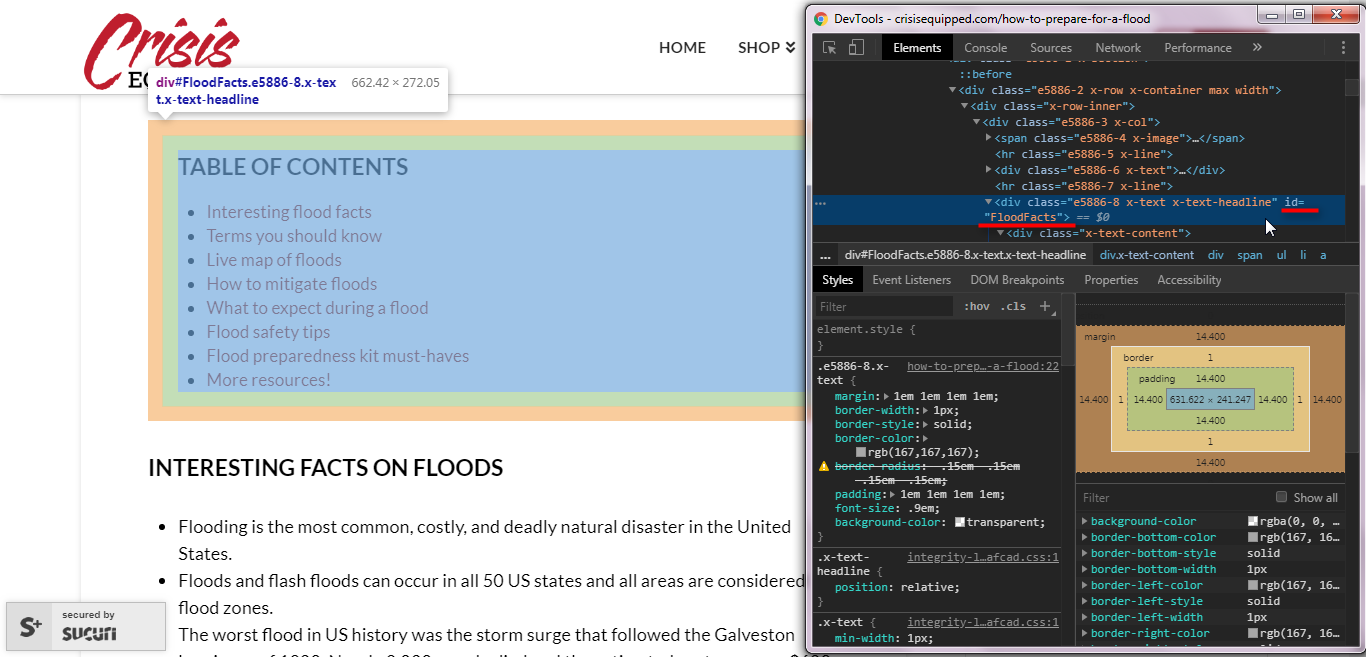Toggle the .cls class editor
1366x657 pixels.
[1013, 306]
